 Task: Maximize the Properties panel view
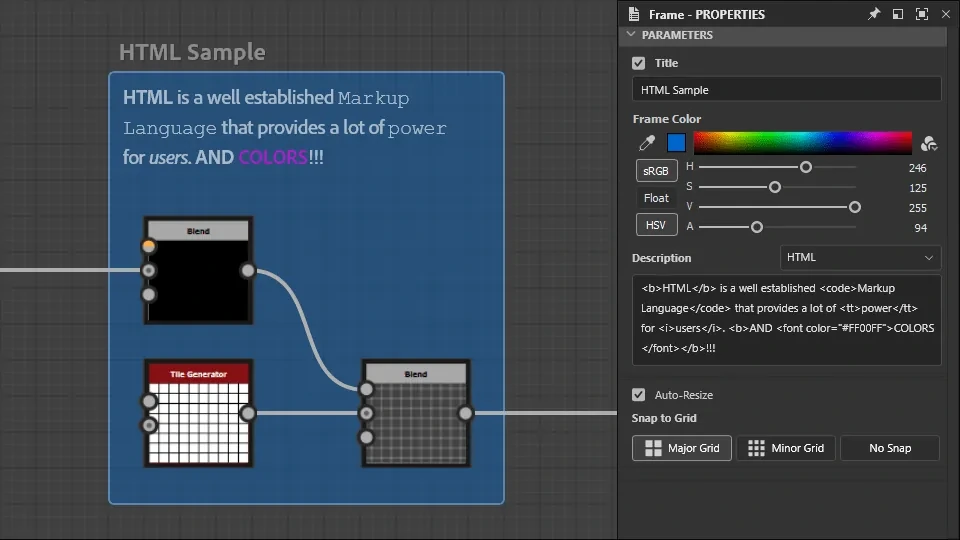(x=921, y=14)
